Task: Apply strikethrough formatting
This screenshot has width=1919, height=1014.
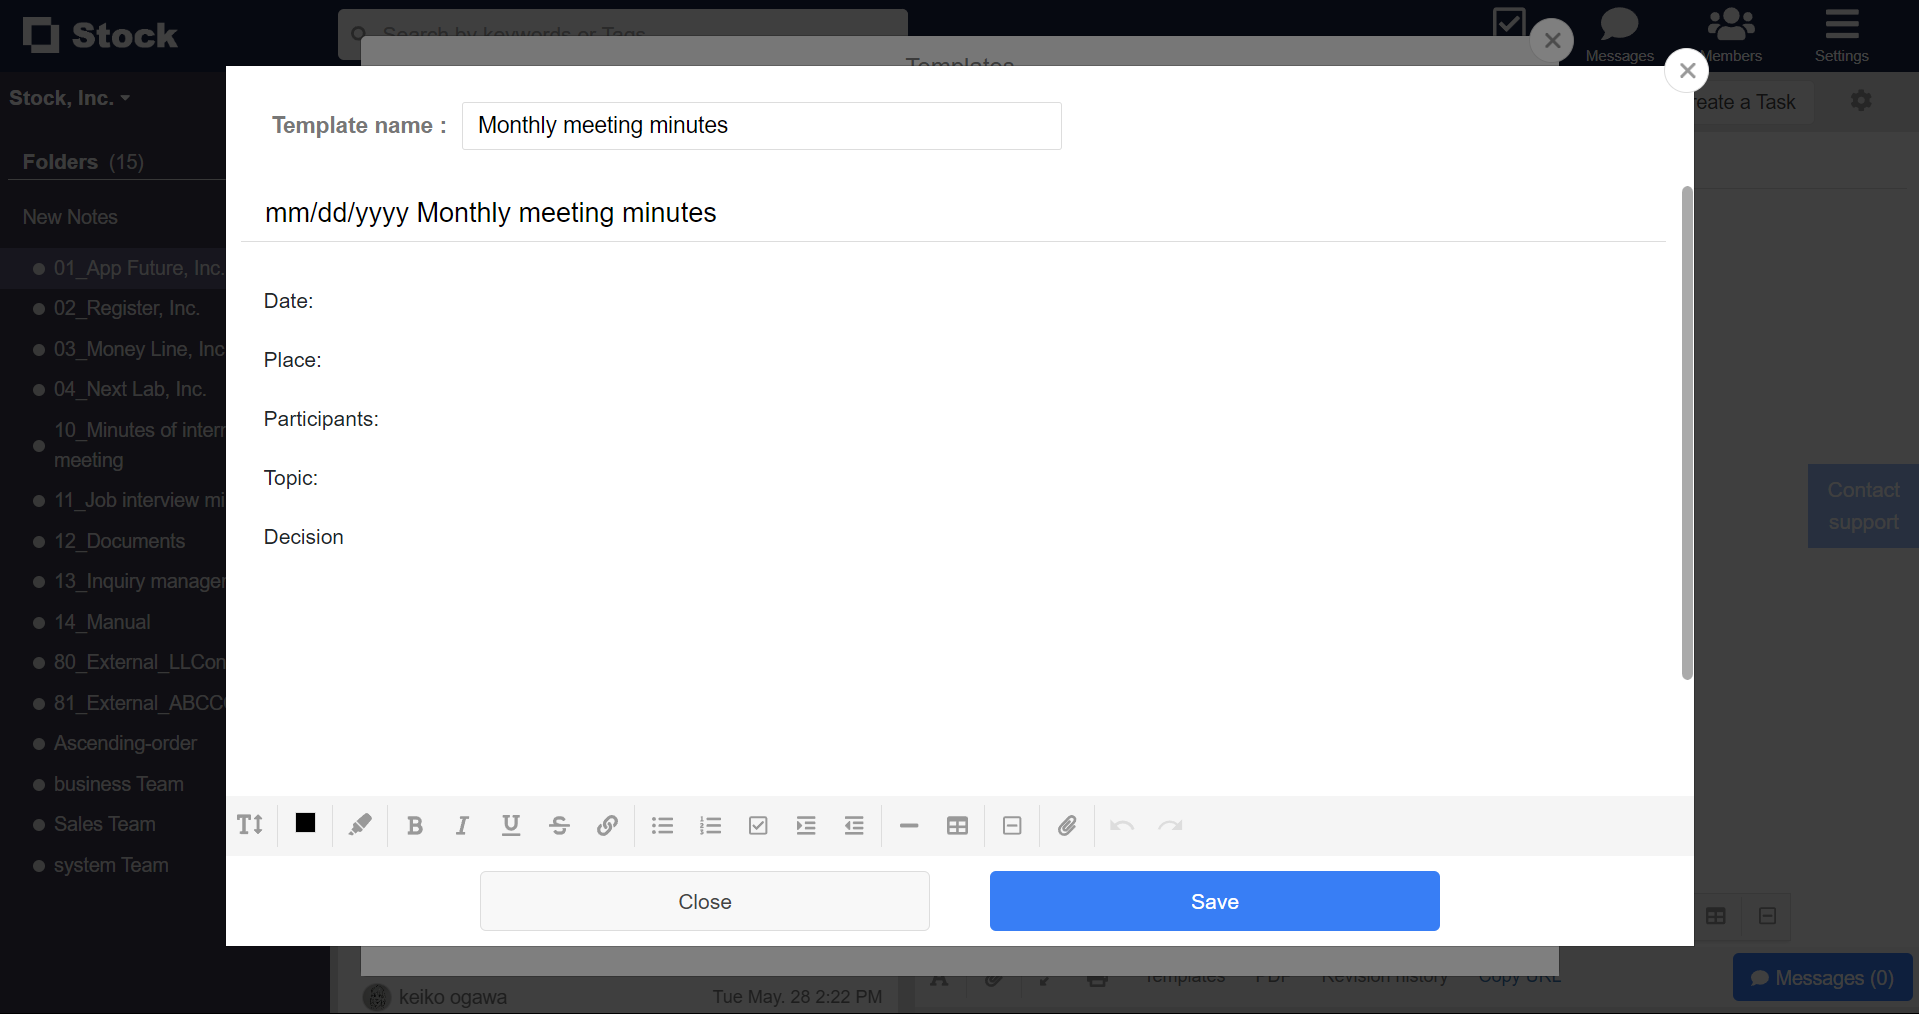Action: point(559,826)
